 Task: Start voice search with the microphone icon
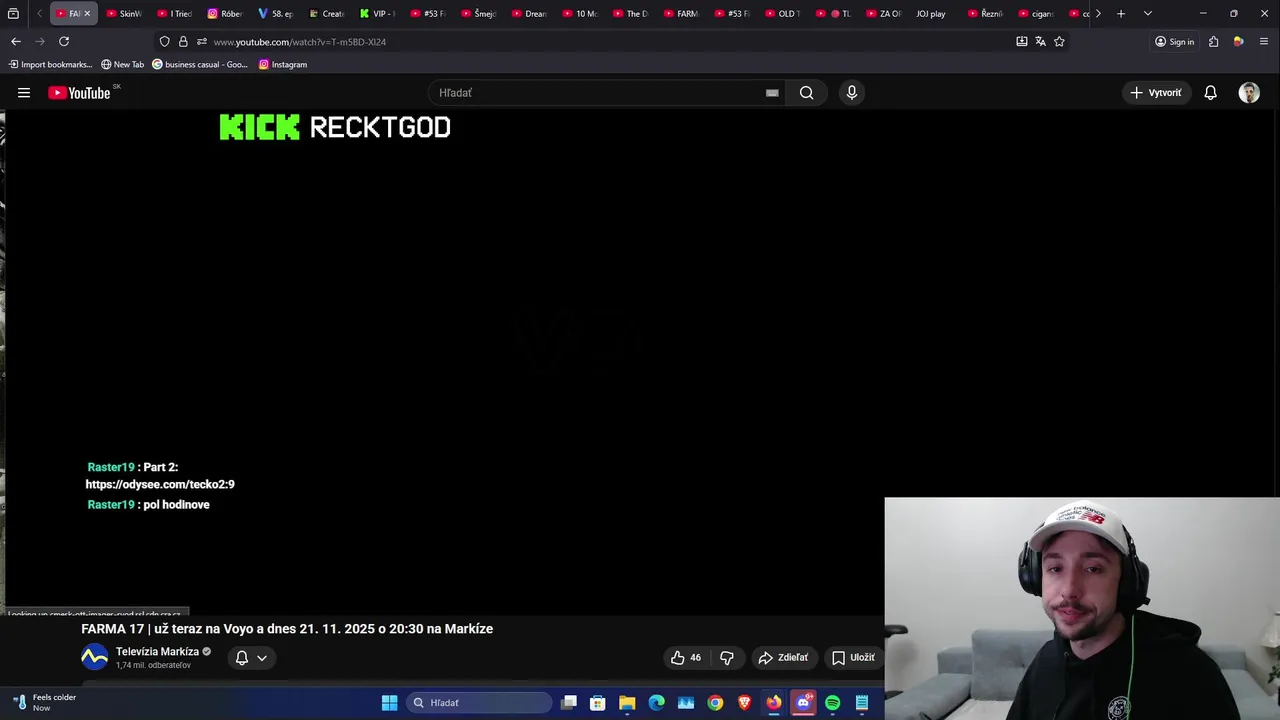[852, 93]
